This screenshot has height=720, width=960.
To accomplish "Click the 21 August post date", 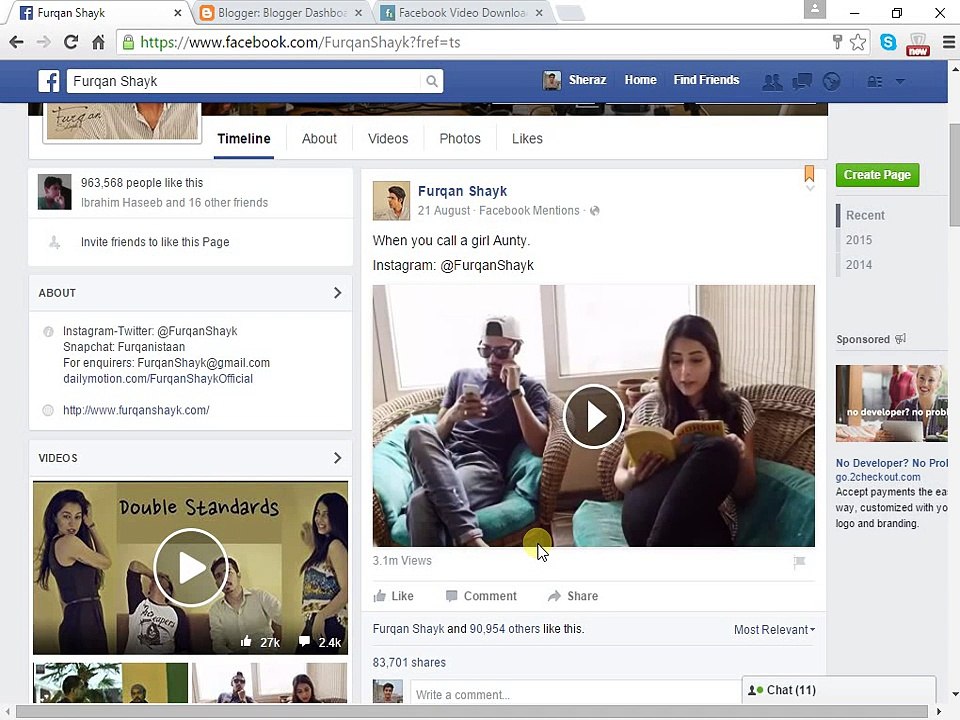I will [444, 211].
